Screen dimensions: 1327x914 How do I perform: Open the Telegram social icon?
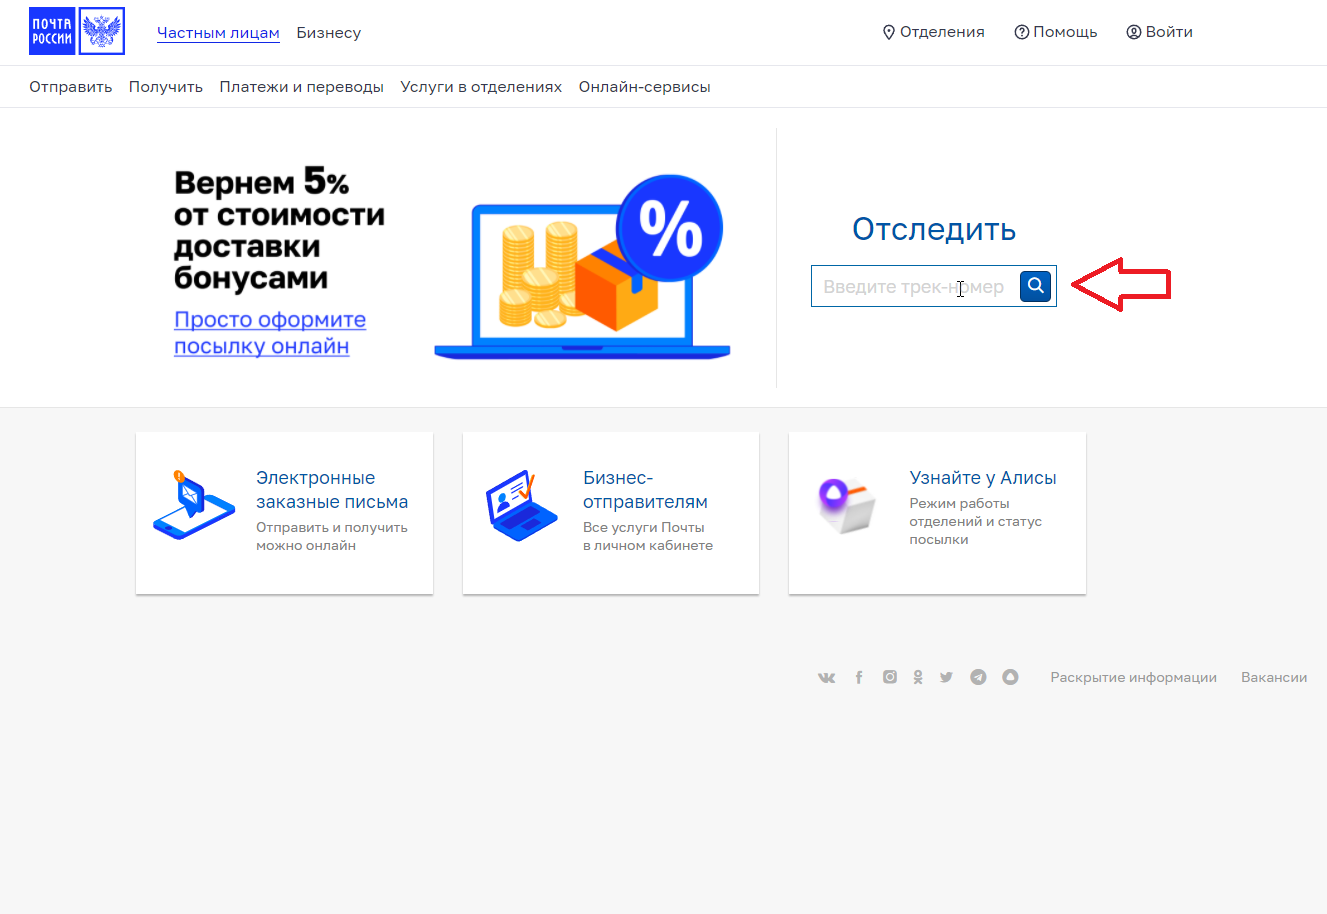(978, 677)
